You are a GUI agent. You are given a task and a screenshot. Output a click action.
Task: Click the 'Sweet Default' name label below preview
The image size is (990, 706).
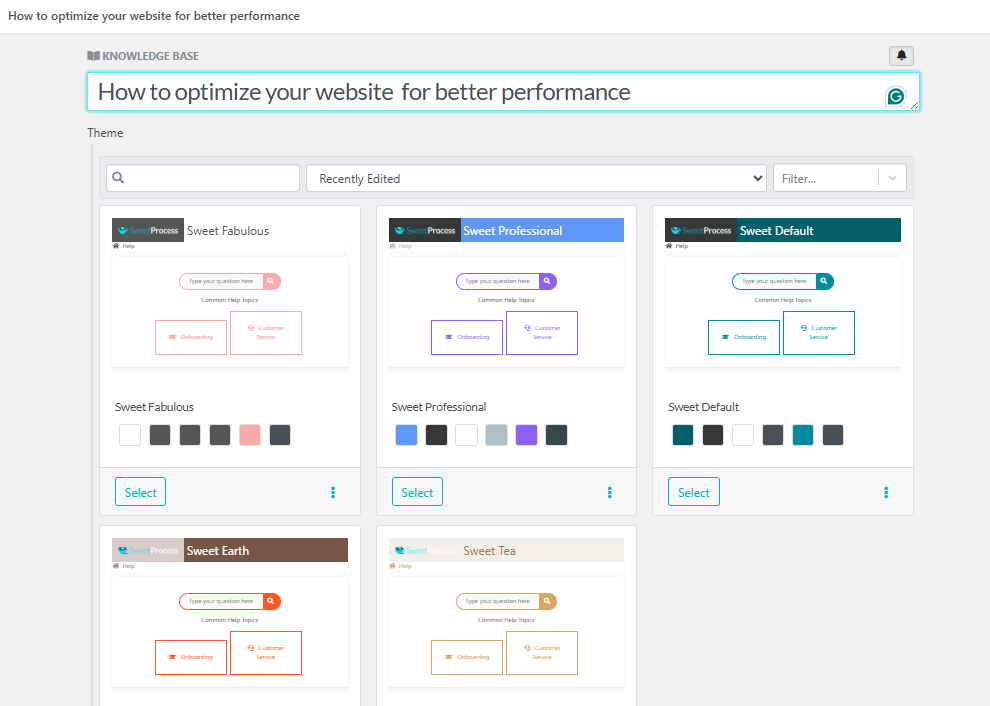coord(703,407)
